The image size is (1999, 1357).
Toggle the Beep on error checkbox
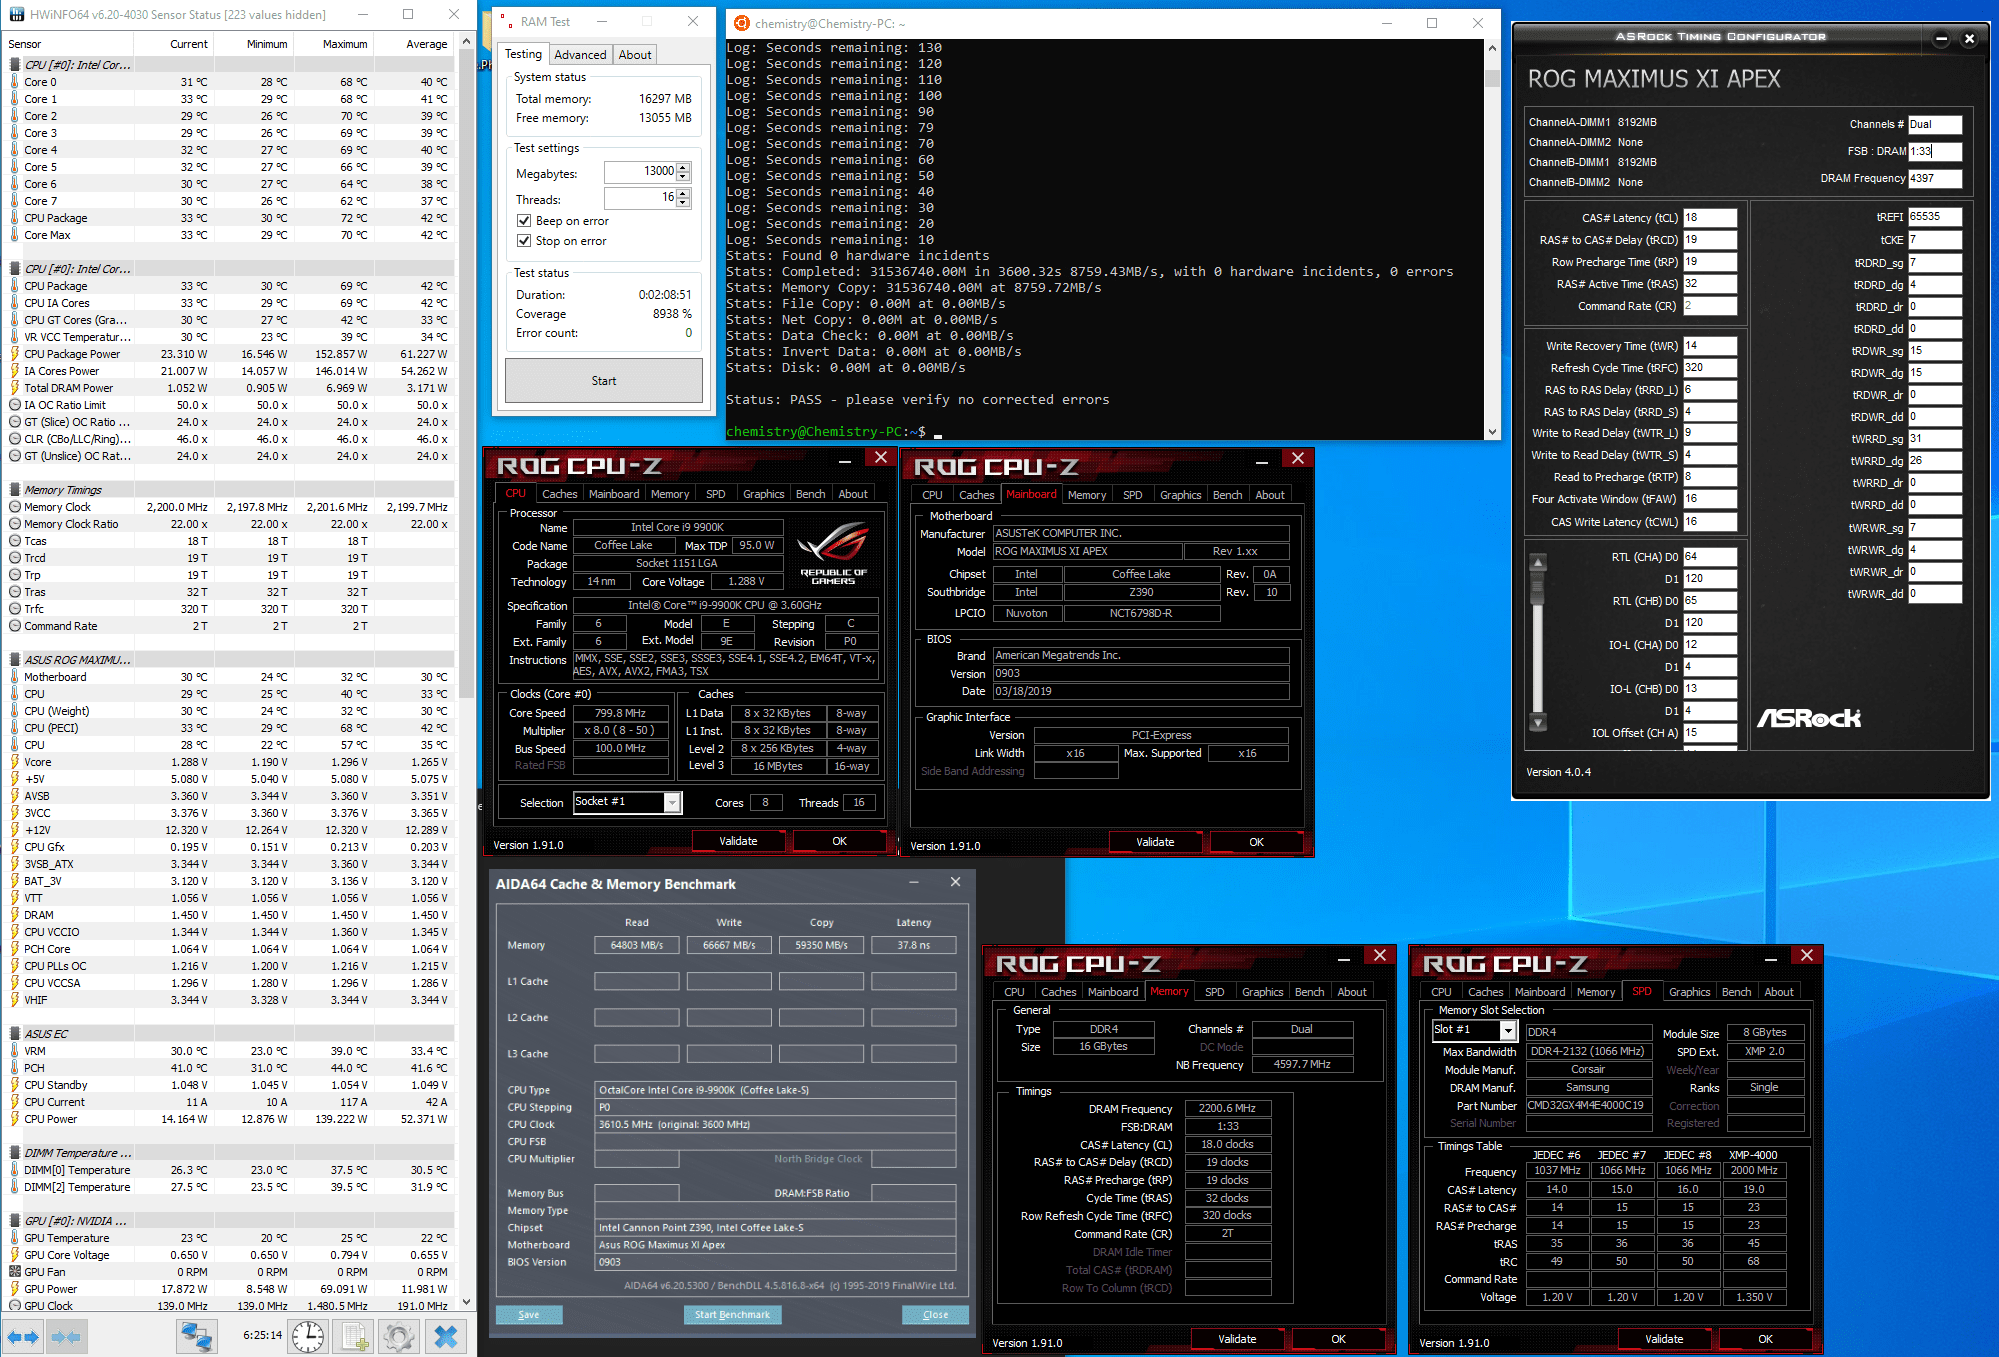click(524, 221)
